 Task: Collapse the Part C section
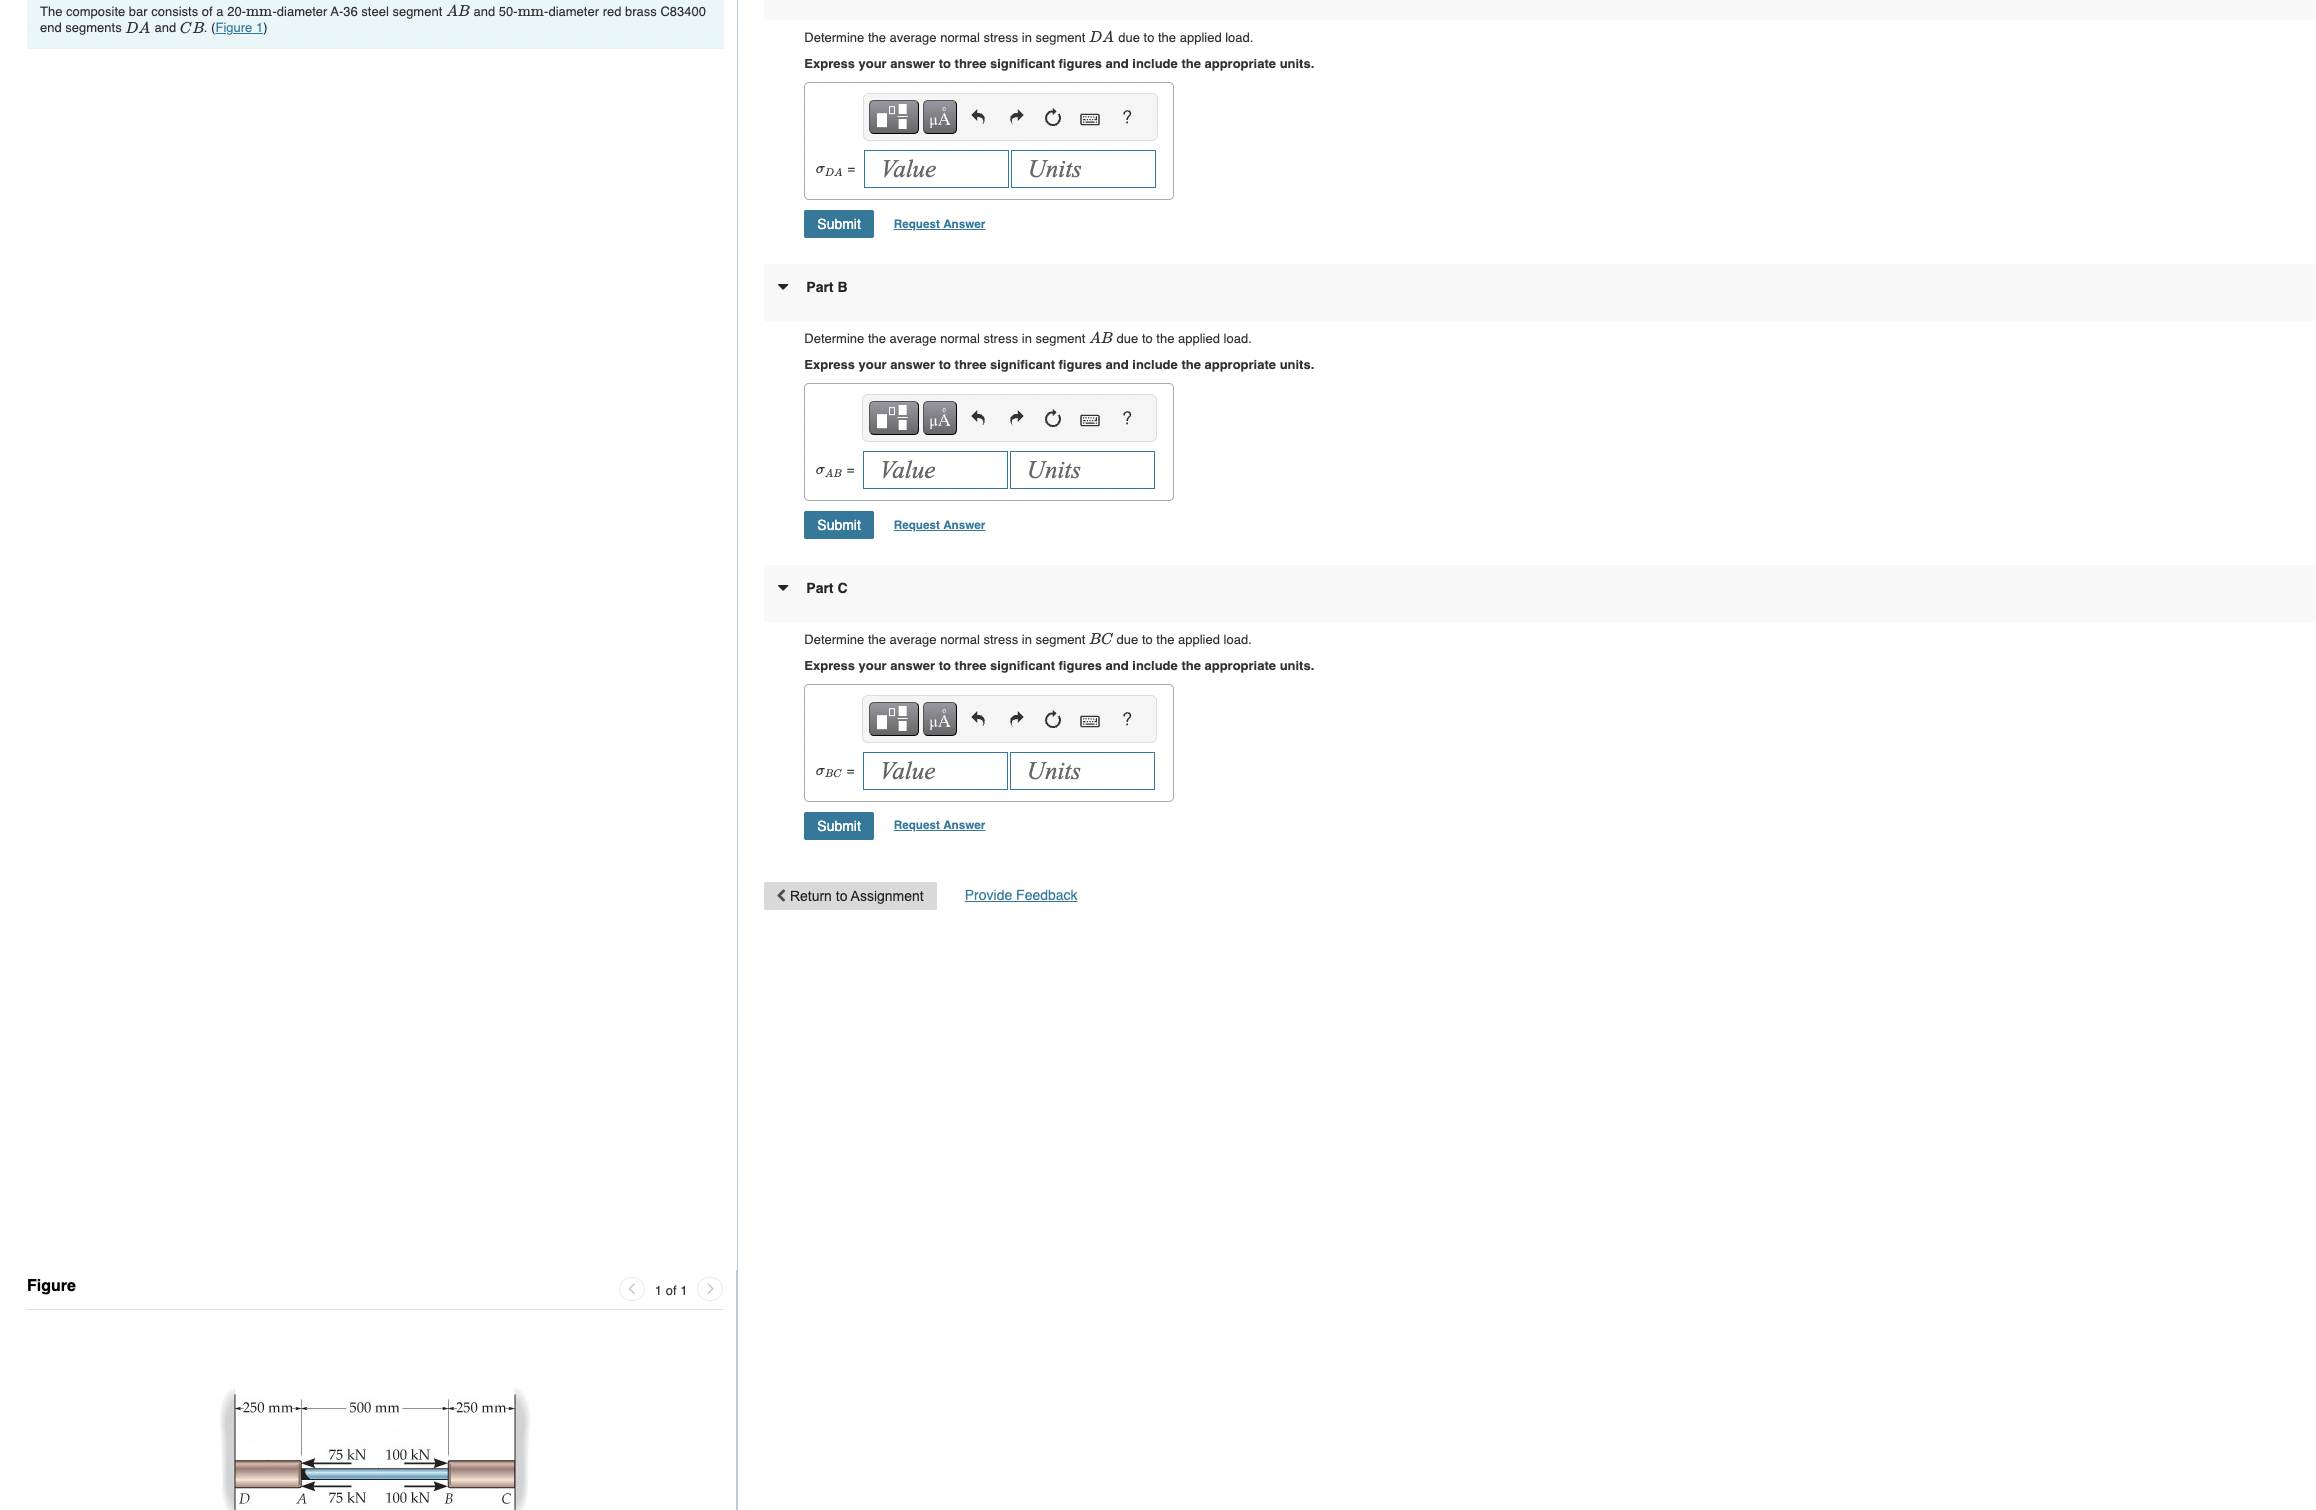[783, 588]
